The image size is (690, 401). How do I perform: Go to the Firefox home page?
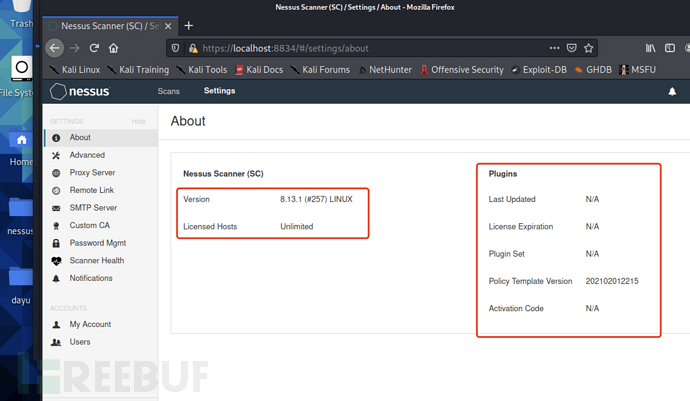(x=114, y=48)
